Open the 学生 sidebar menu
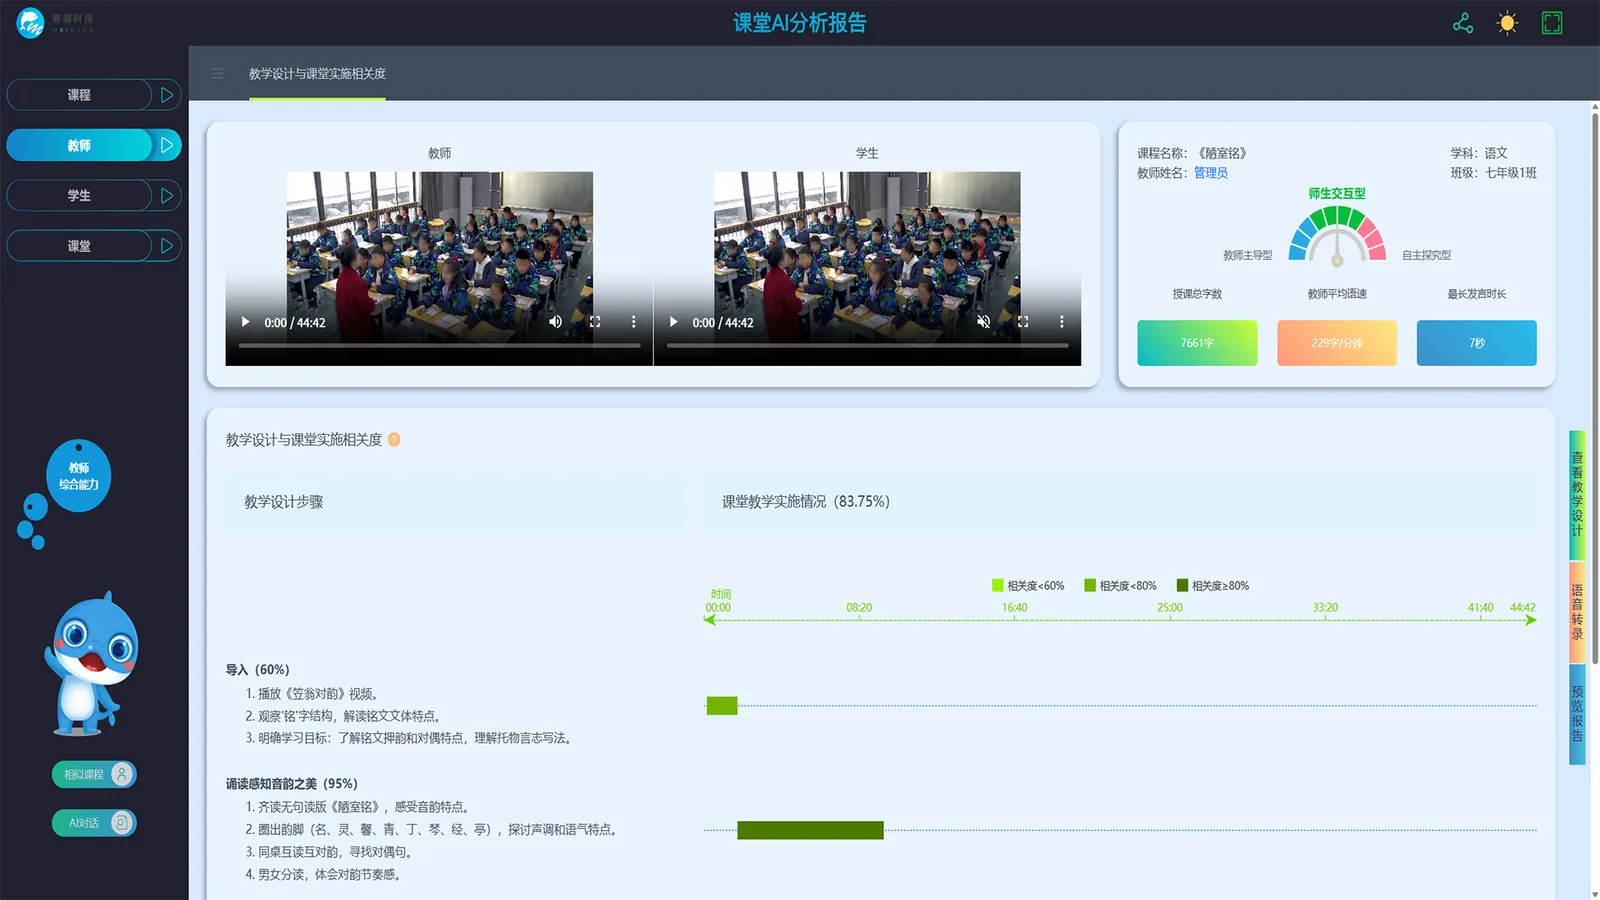This screenshot has width=1600, height=900. pos(79,195)
